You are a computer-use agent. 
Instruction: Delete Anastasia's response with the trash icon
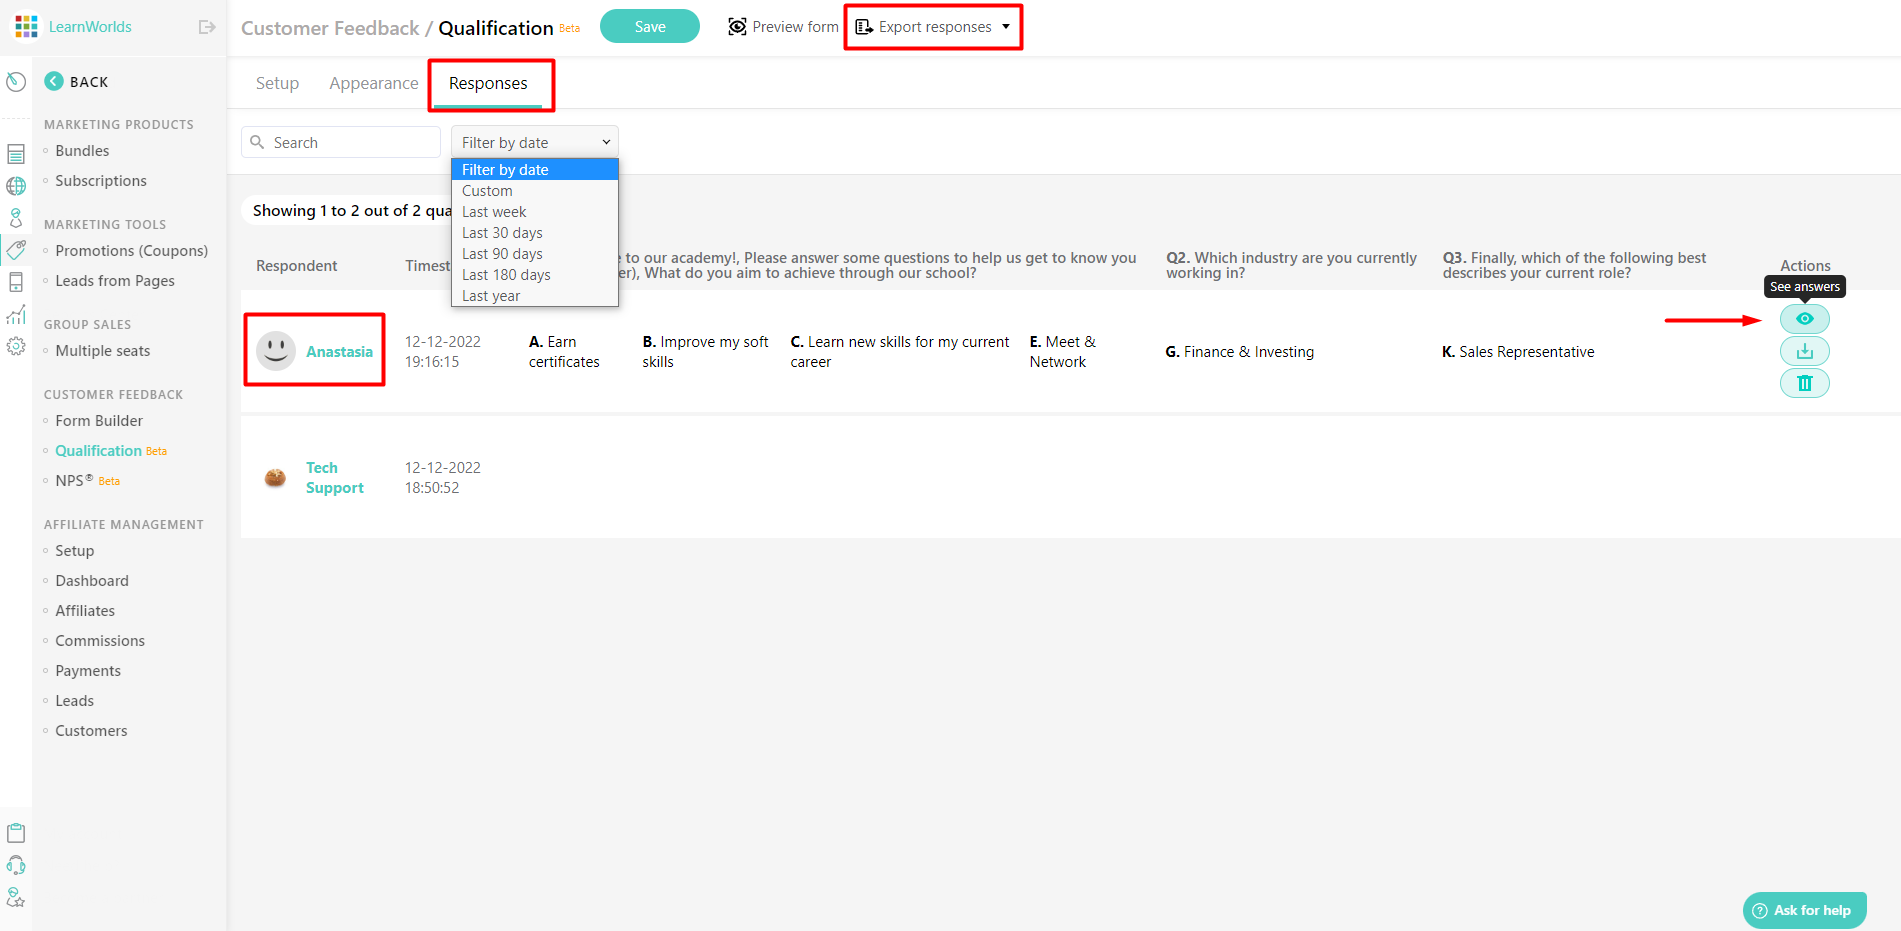click(x=1804, y=383)
